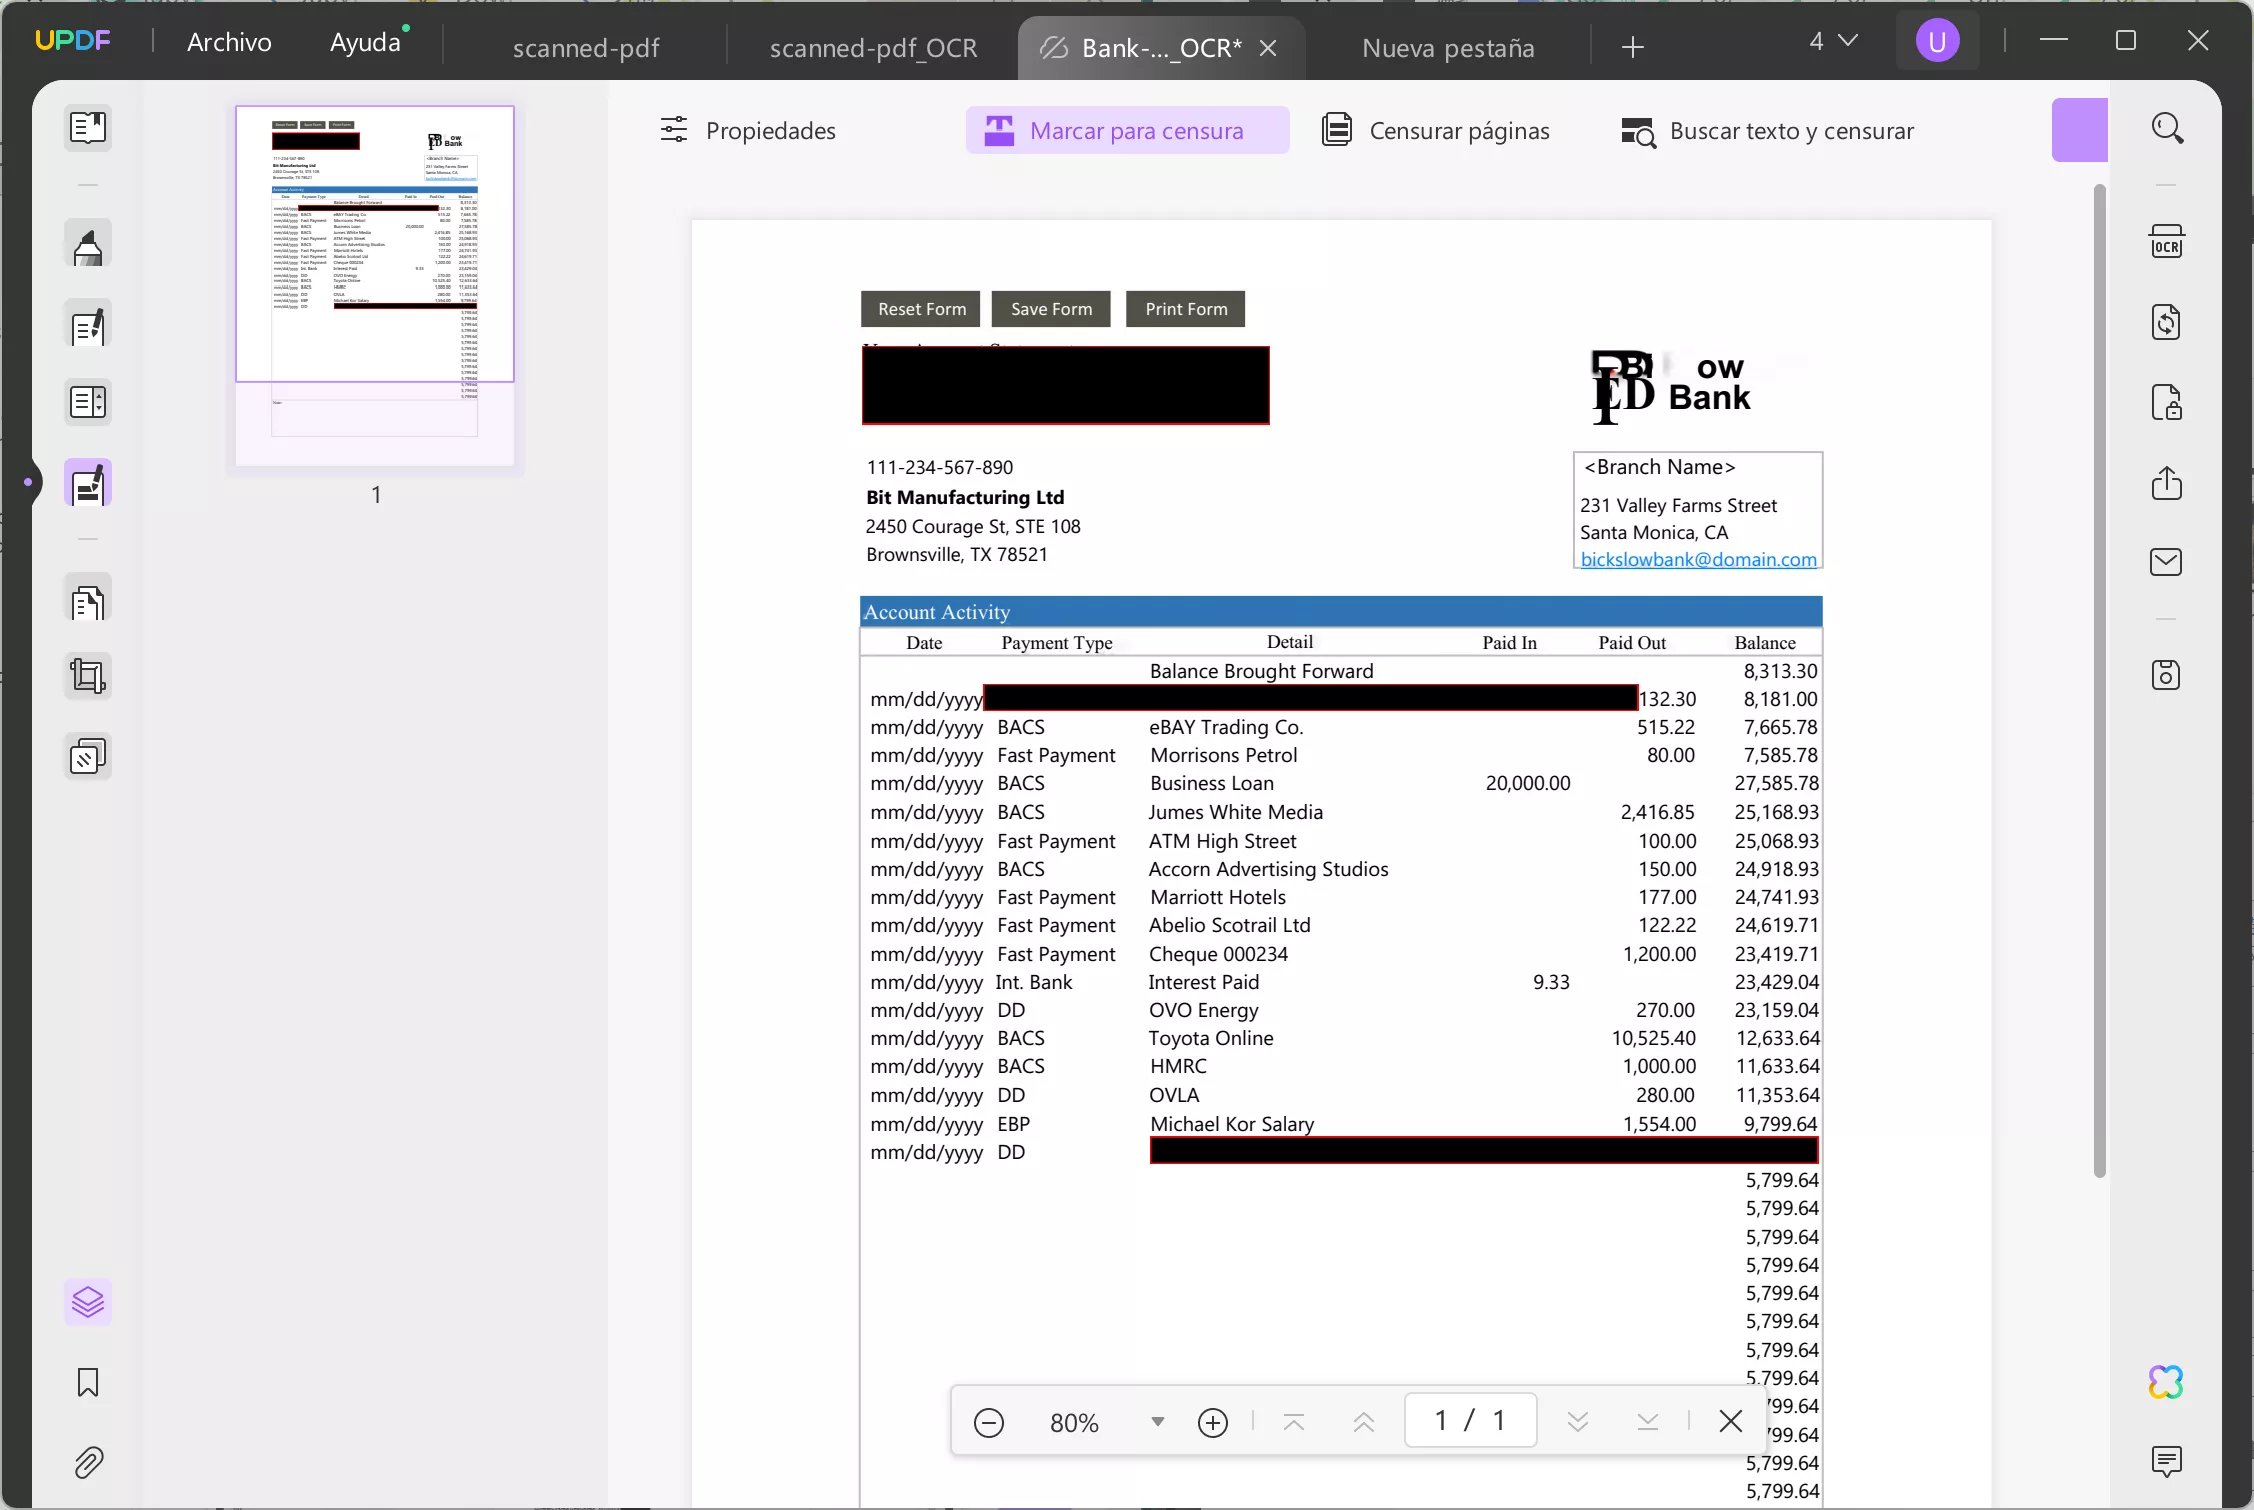Click the 'Business Loan' detail cell

point(1212,783)
